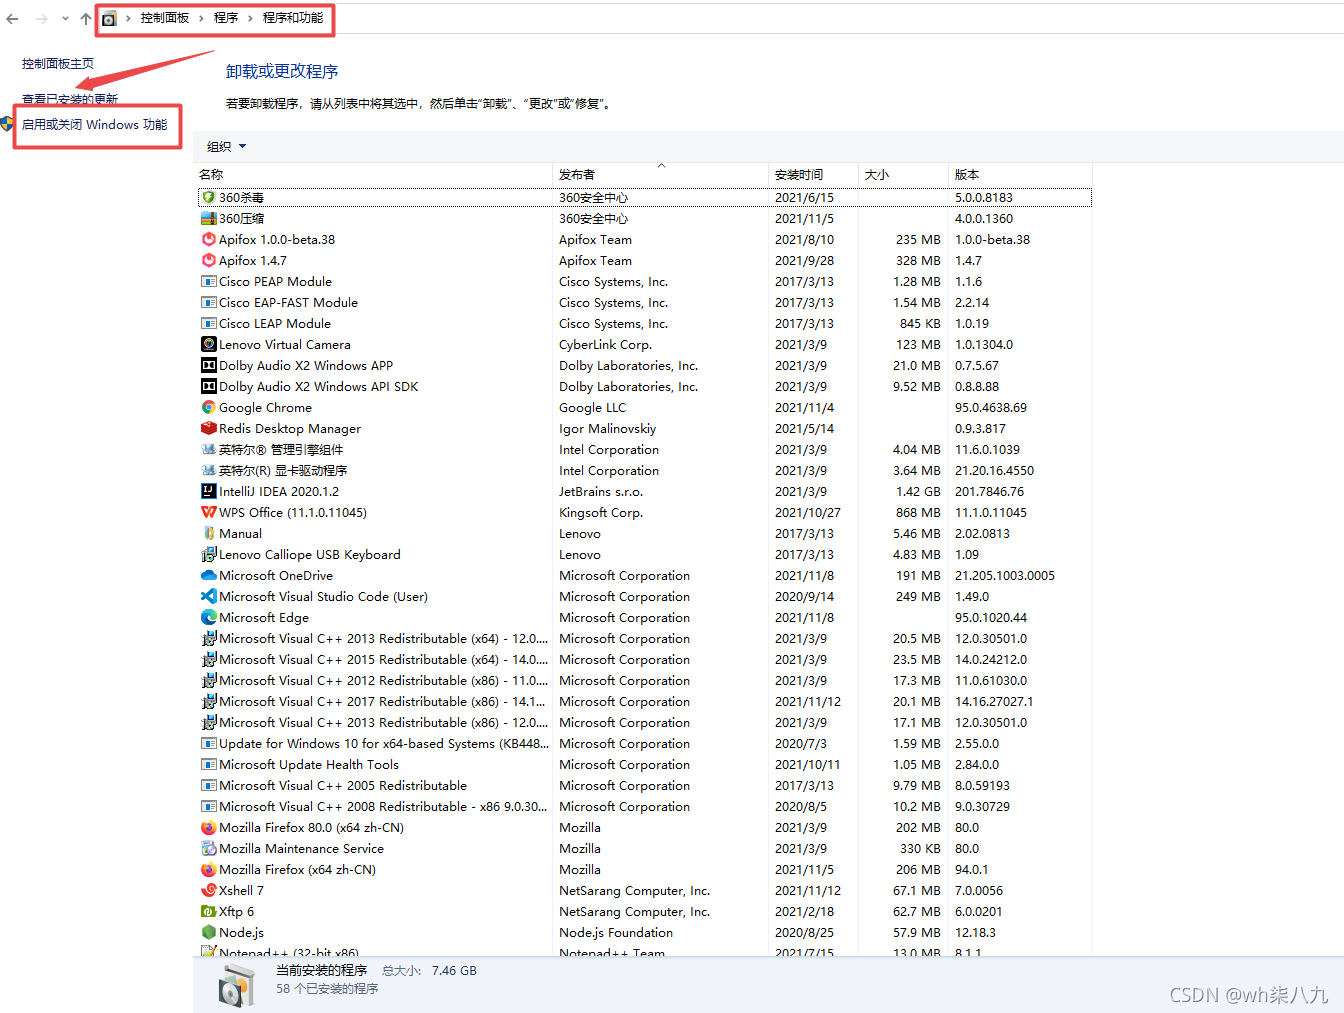Select Microsoft Visual C++ 2005 Redistributable
Image resolution: width=1344 pixels, height=1013 pixels.
coord(645,785)
